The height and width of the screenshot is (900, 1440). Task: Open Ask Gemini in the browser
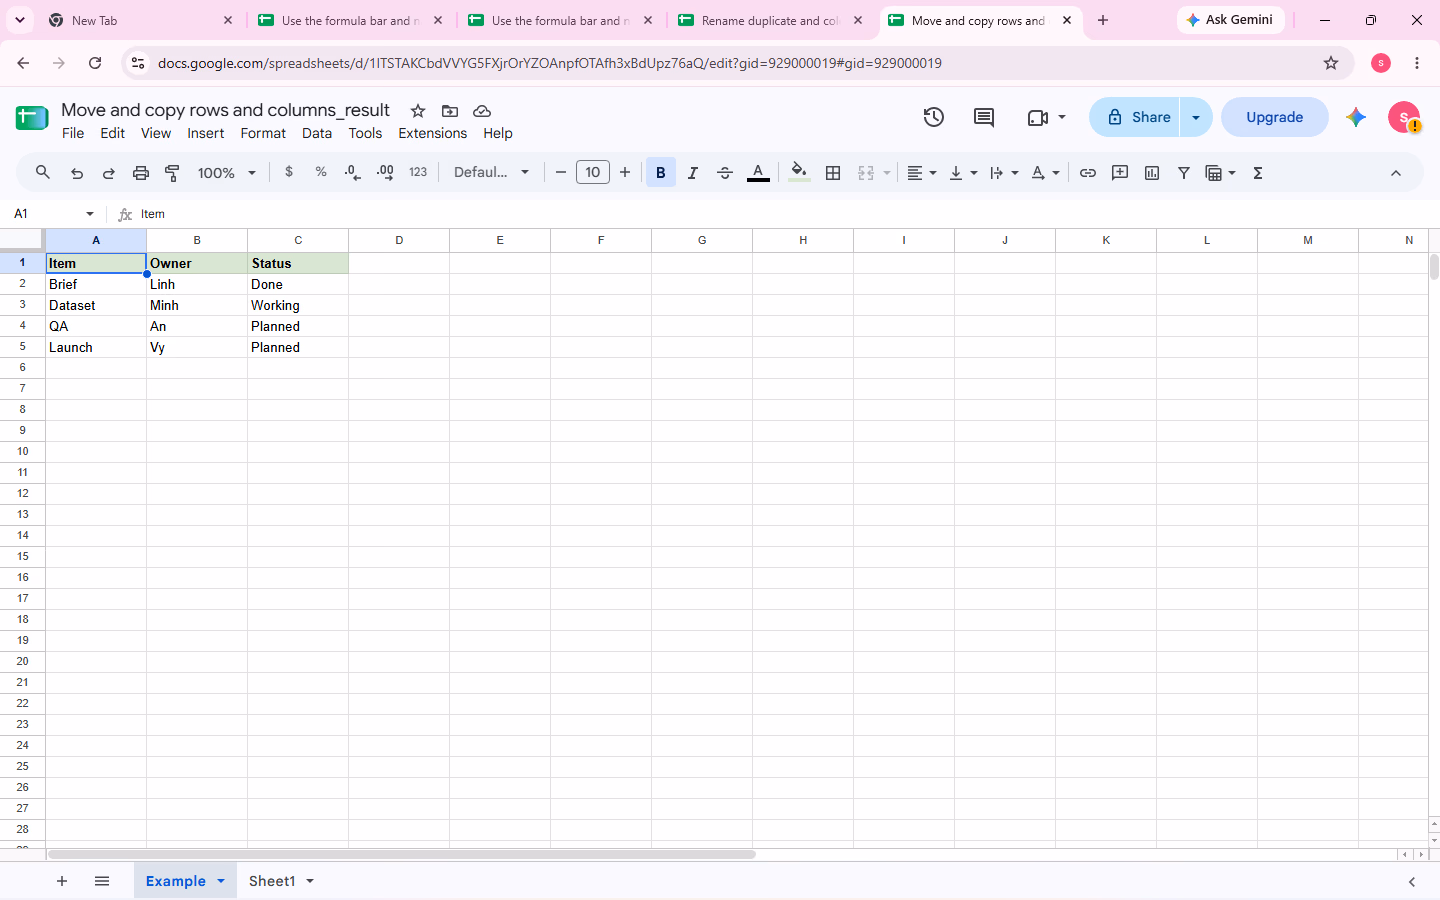[1230, 20]
